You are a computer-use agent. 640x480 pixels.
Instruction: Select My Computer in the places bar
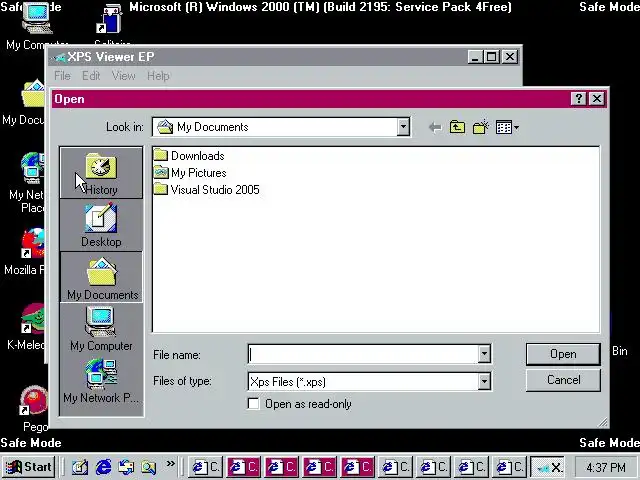(x=101, y=329)
